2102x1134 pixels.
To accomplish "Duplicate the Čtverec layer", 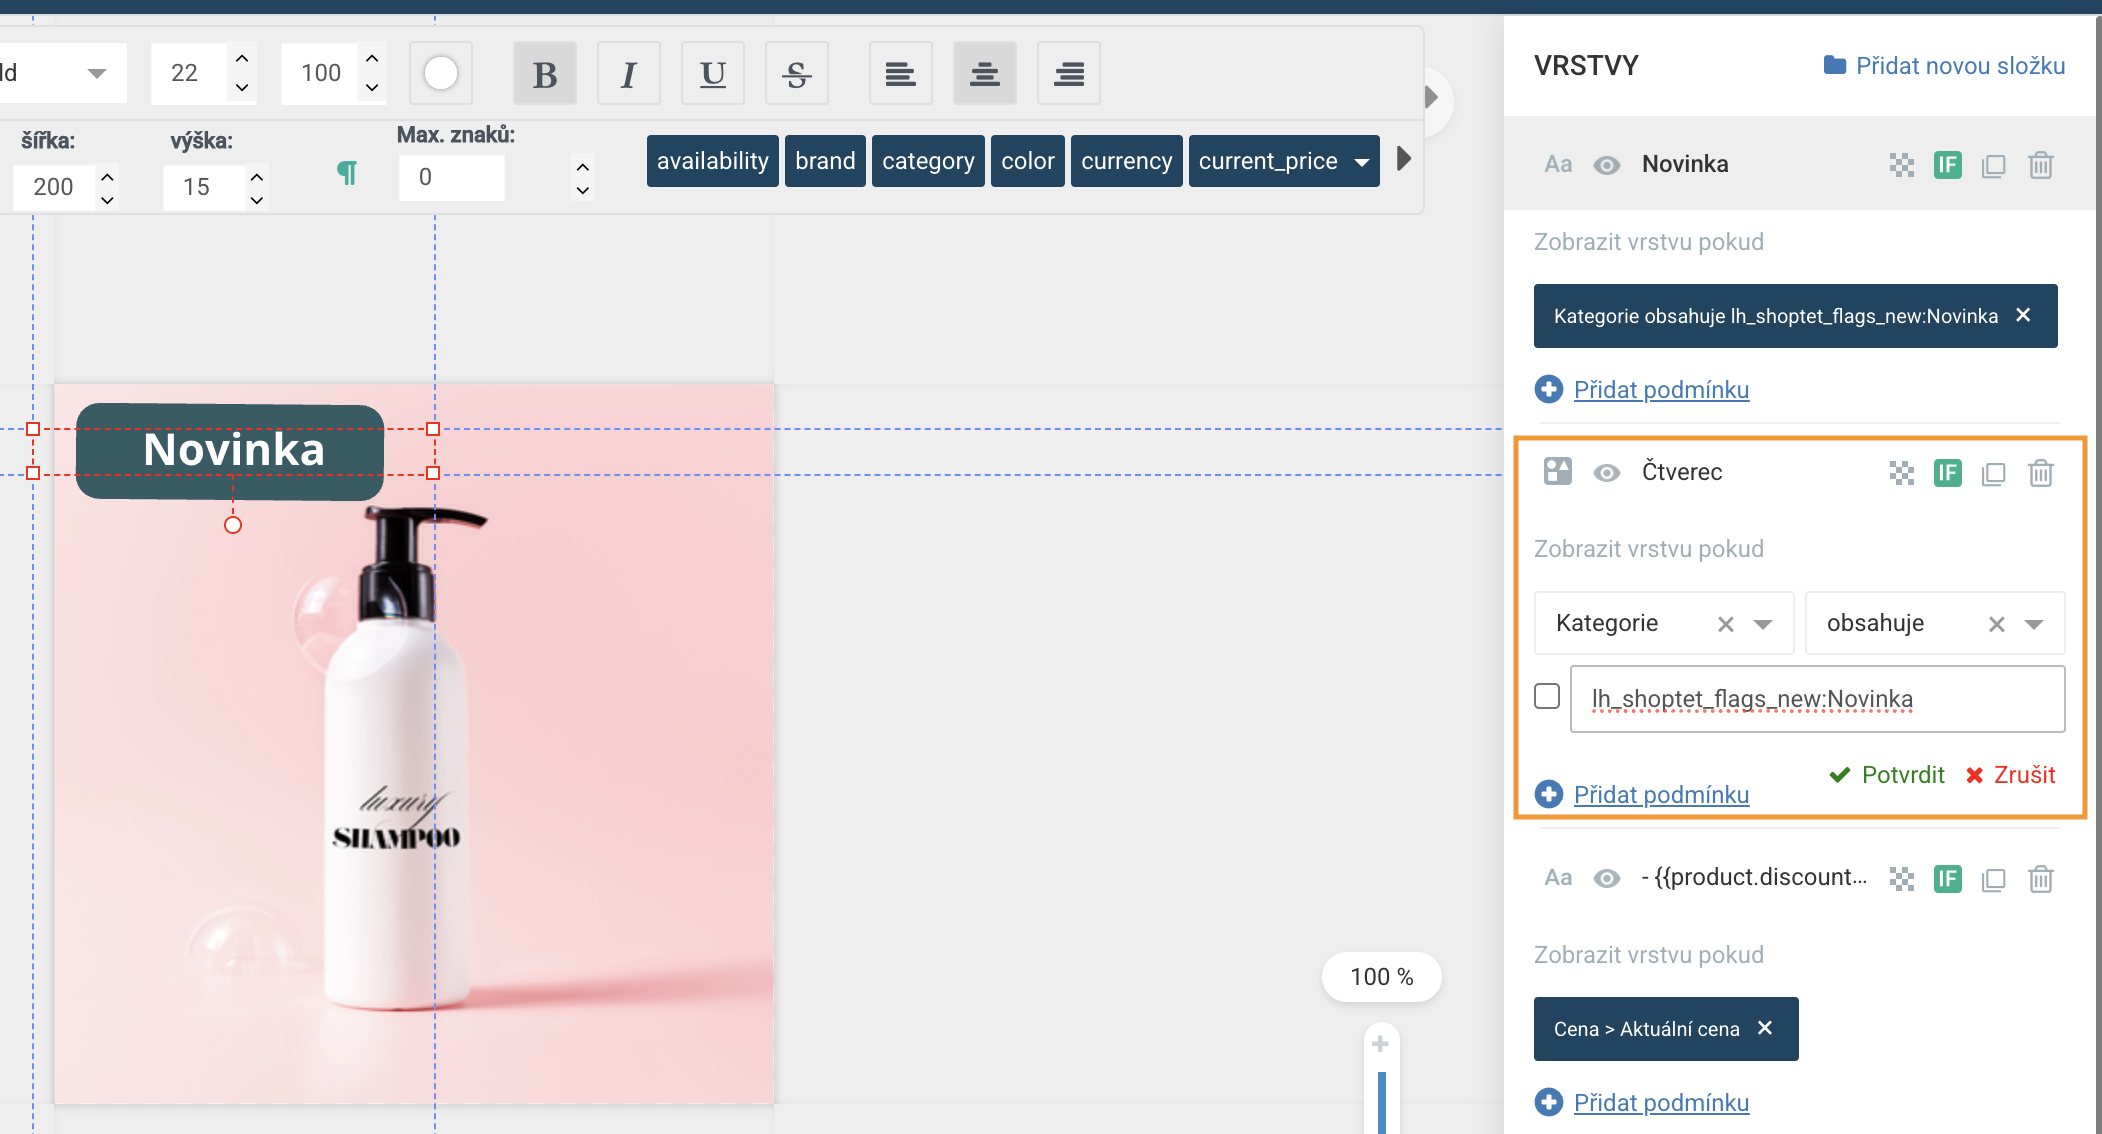I will (x=1993, y=473).
